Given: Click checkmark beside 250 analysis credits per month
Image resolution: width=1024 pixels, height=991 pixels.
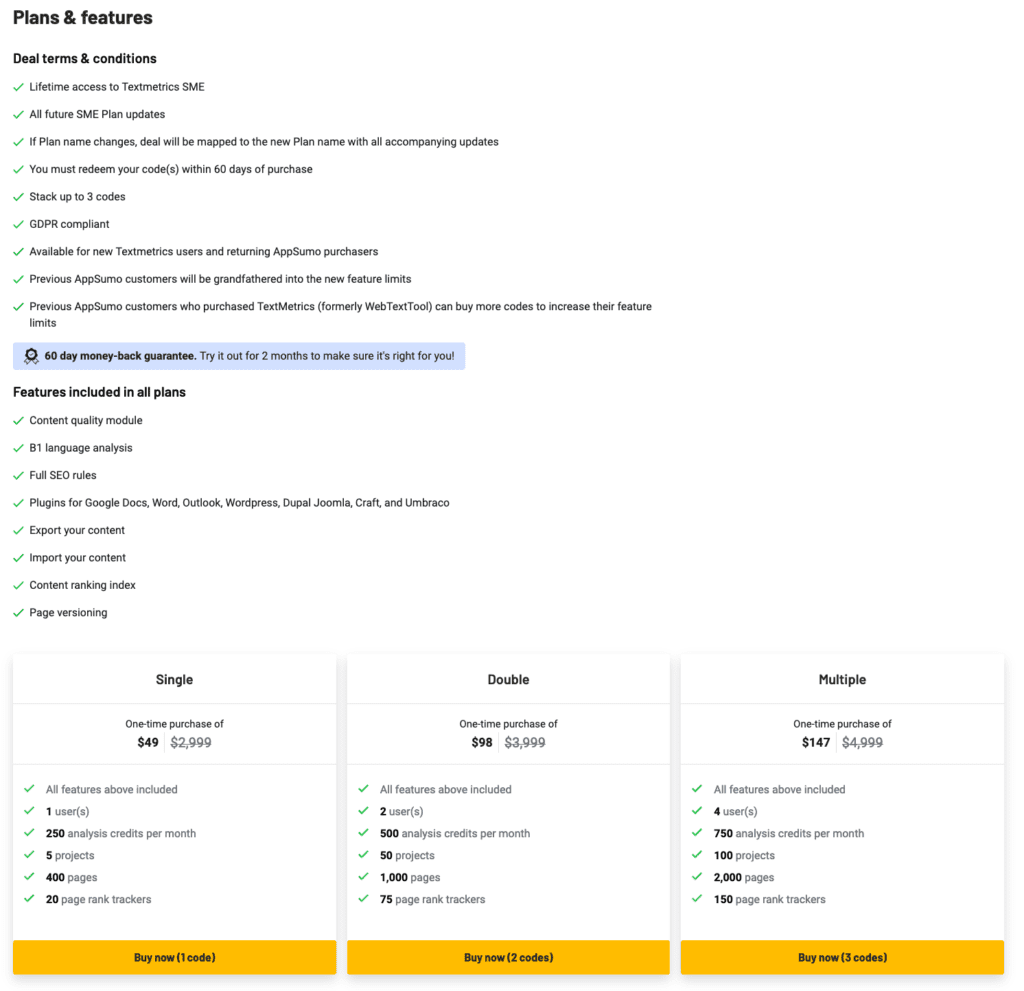Looking at the screenshot, I should tap(29, 833).
